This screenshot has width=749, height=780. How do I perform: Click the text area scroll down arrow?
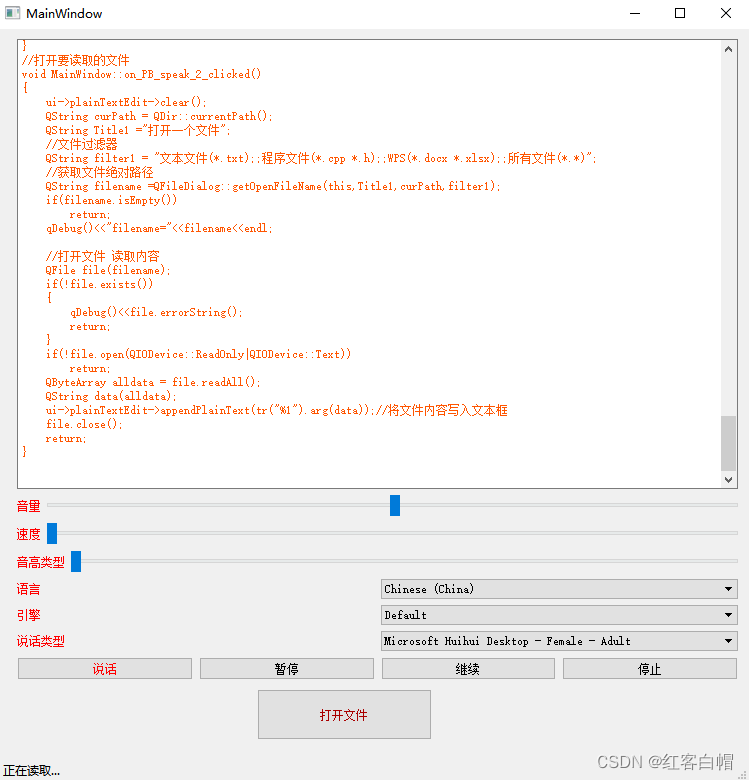[x=728, y=480]
